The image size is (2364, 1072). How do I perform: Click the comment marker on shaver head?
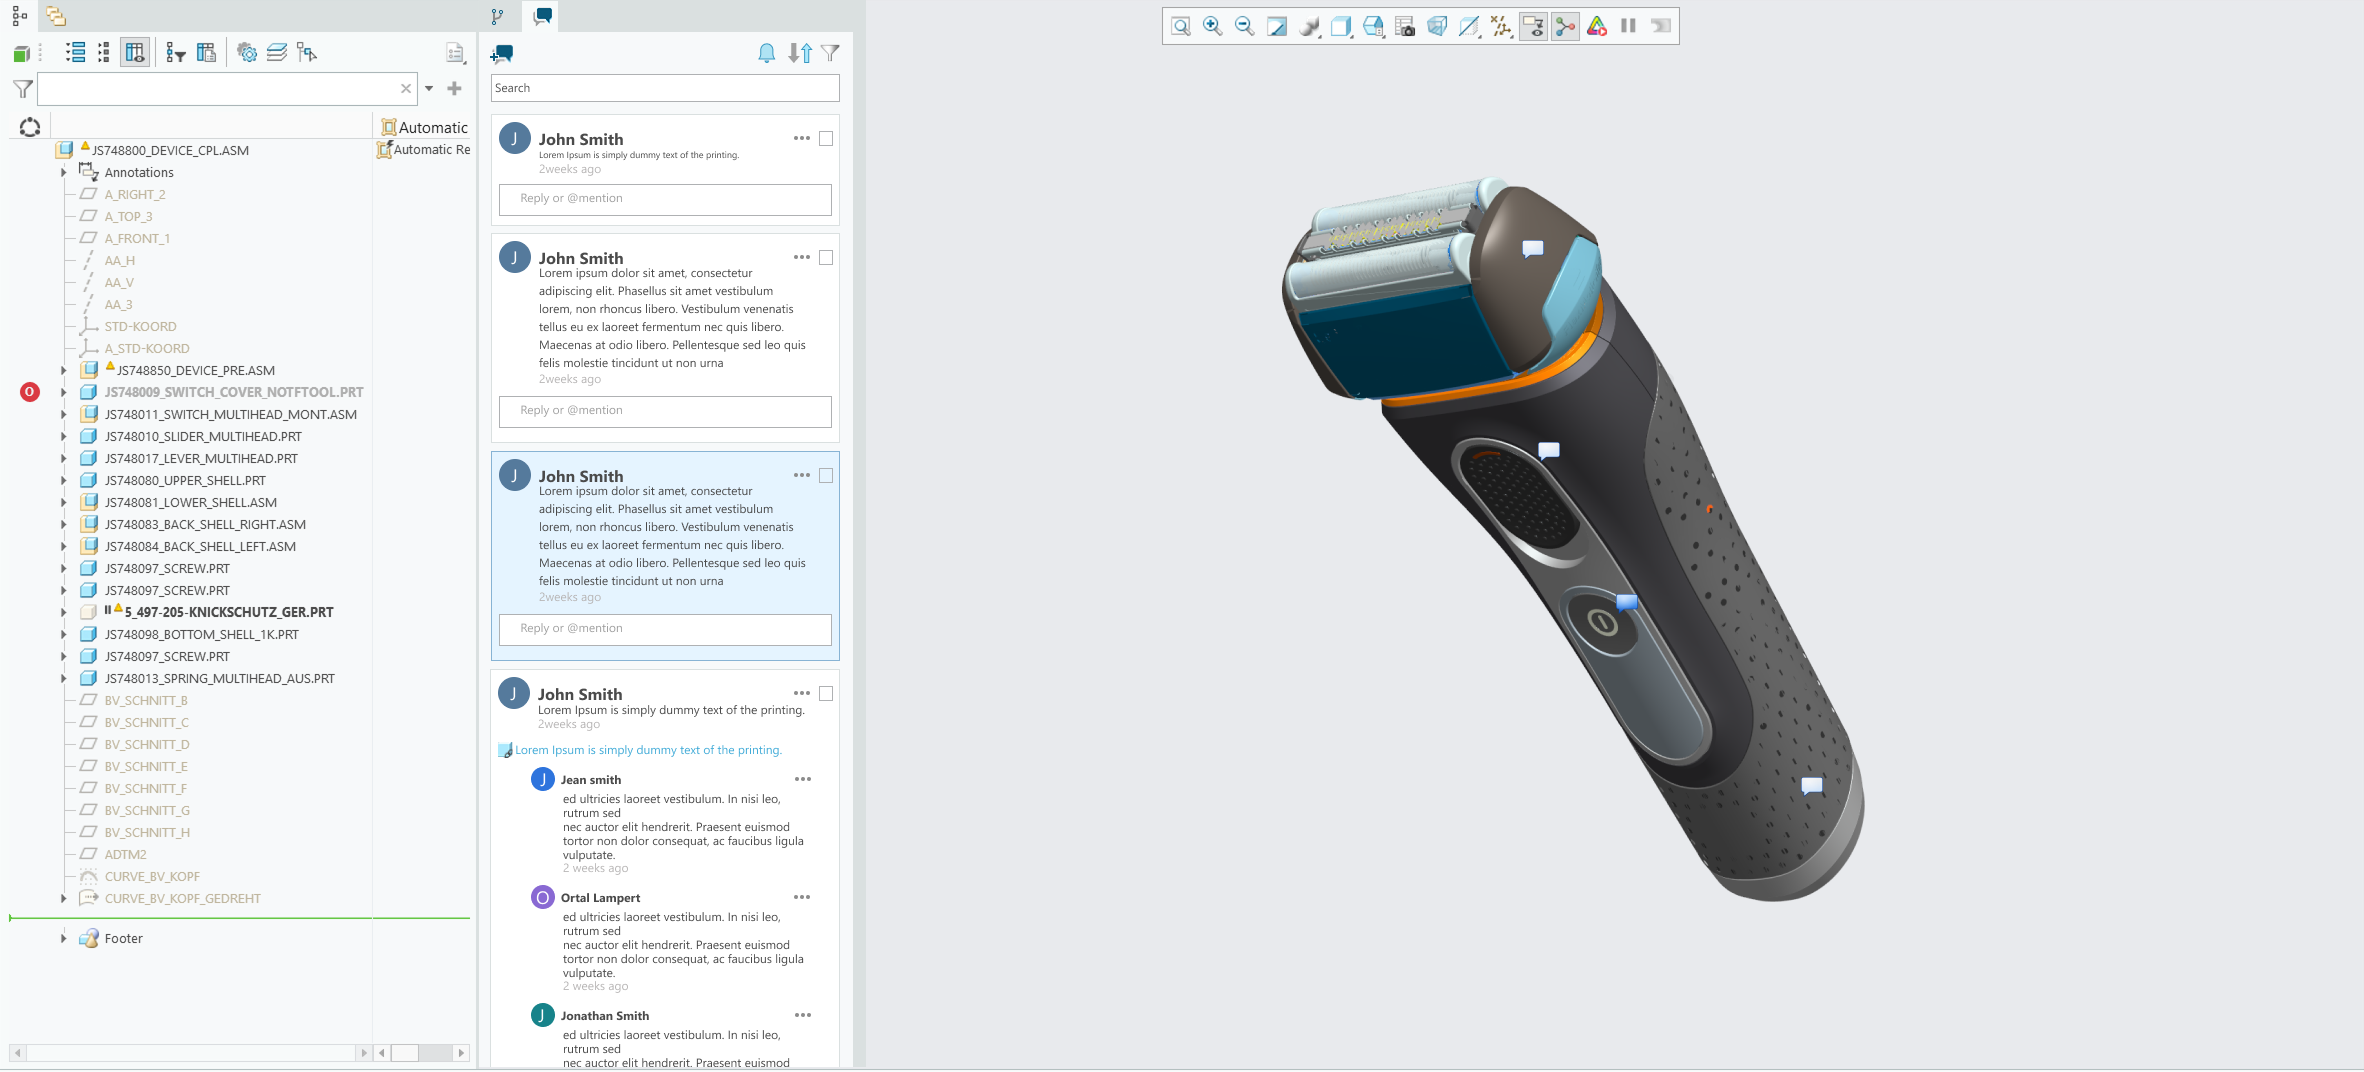1532,249
